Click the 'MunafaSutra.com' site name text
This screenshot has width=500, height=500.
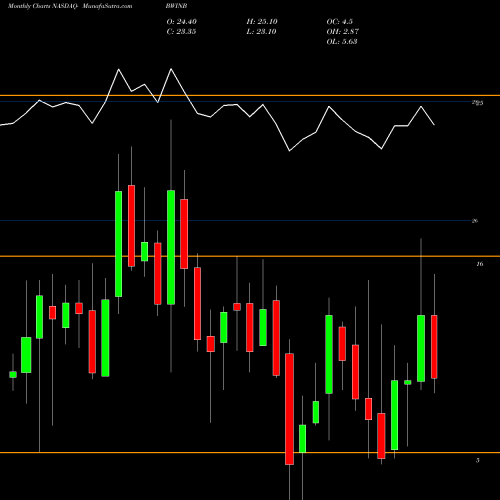coord(107,6)
